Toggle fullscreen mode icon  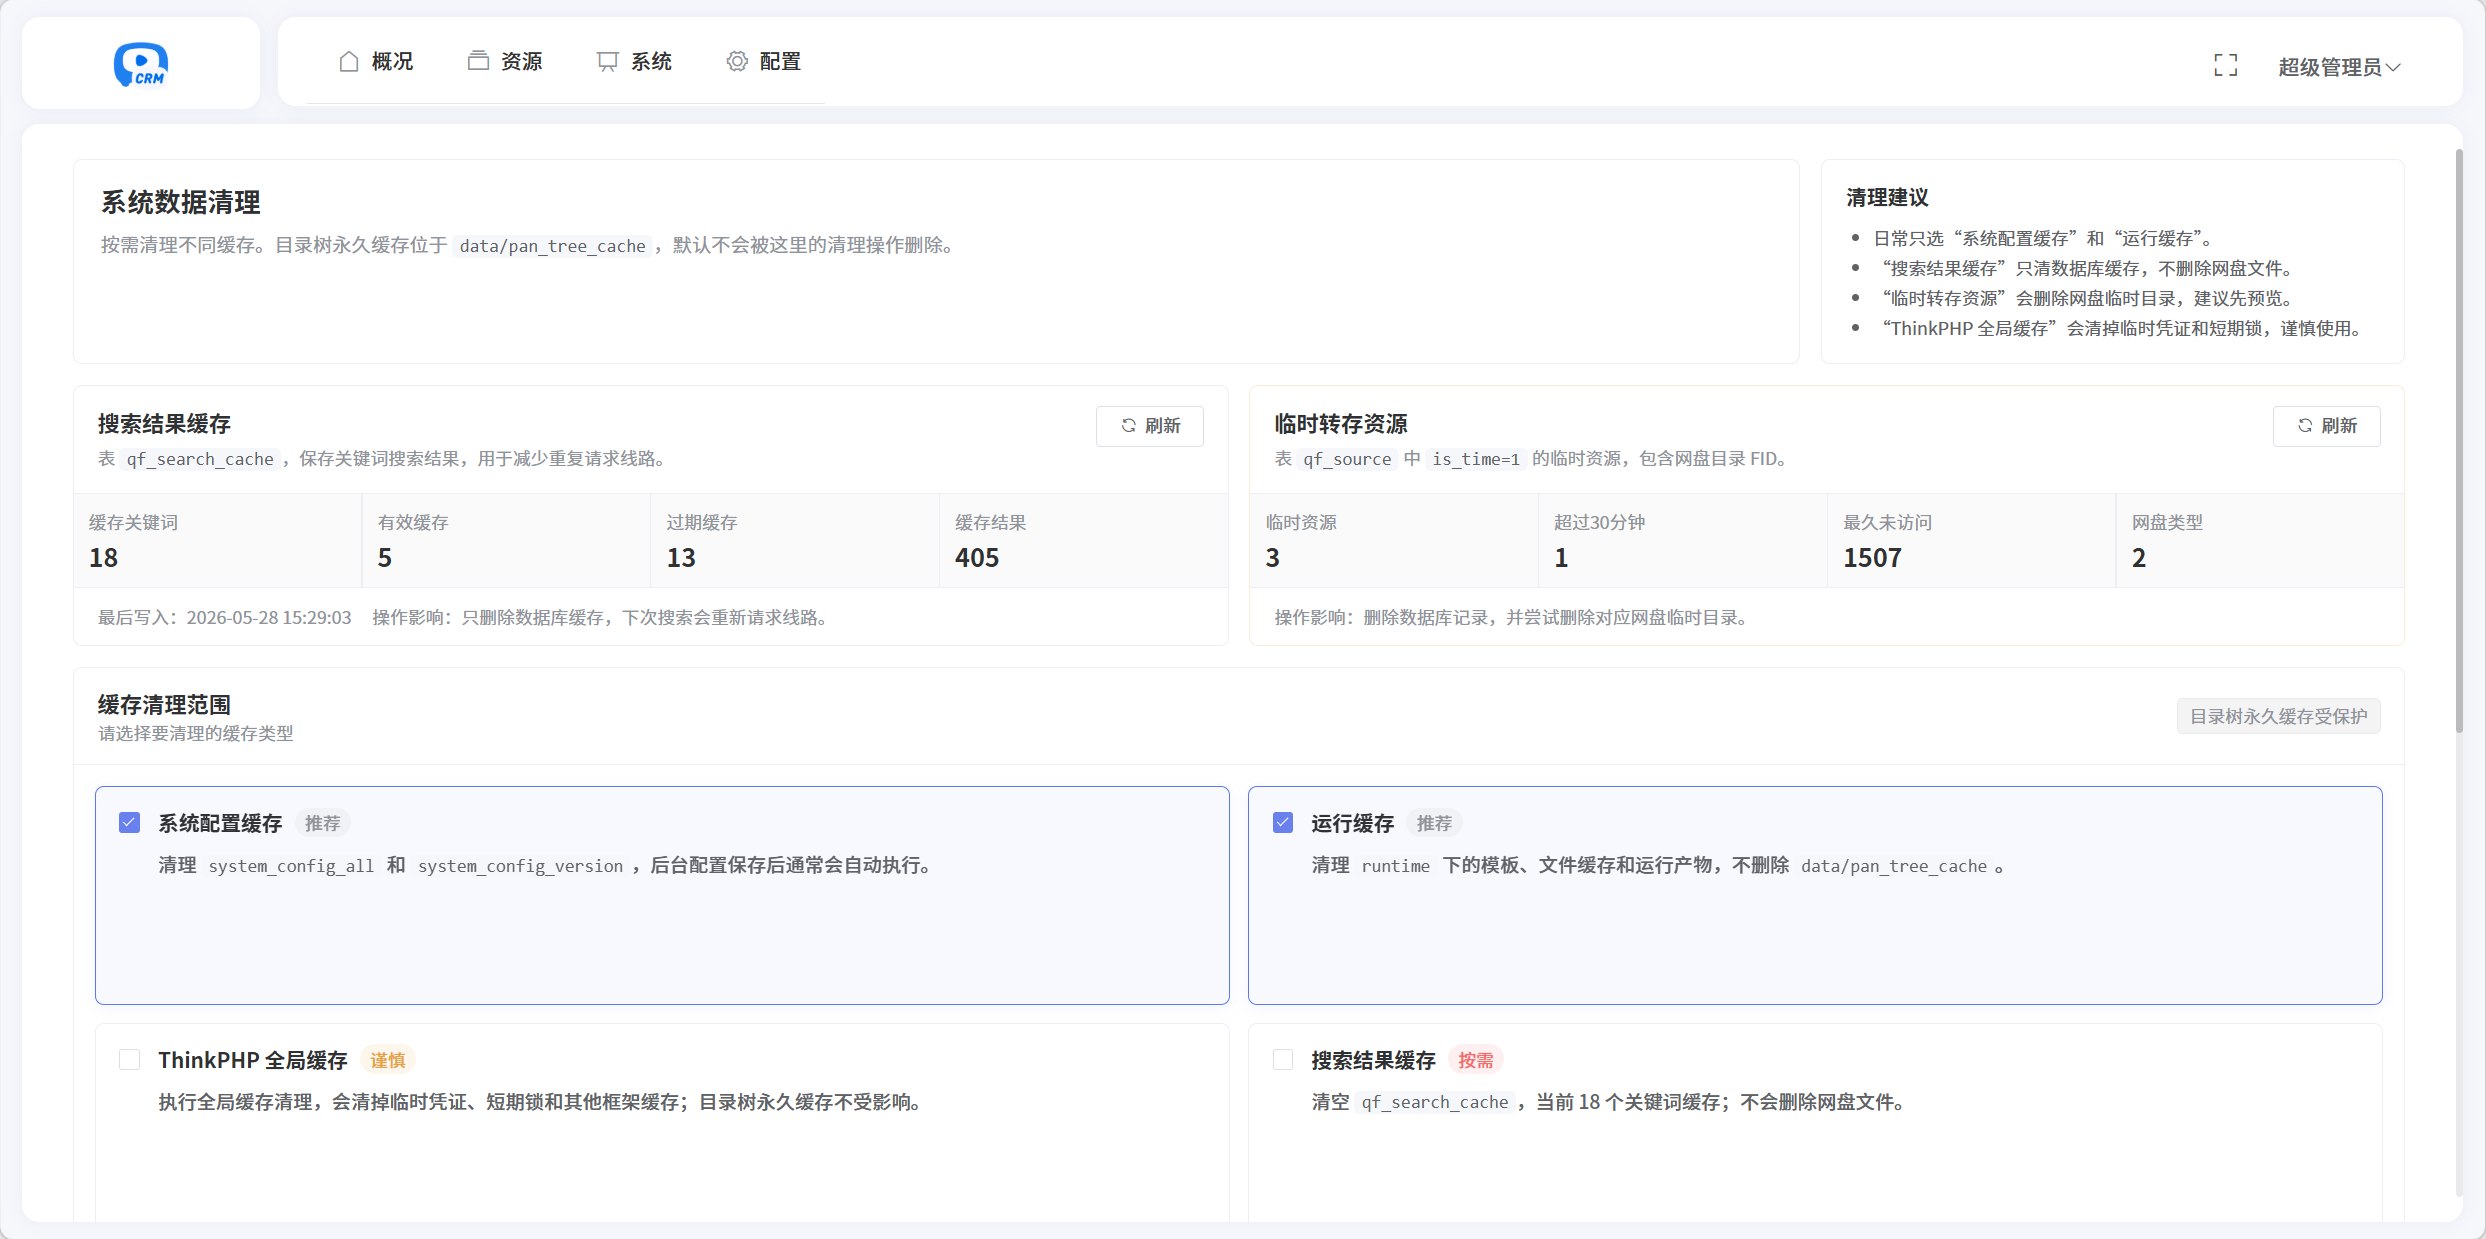point(2226,66)
